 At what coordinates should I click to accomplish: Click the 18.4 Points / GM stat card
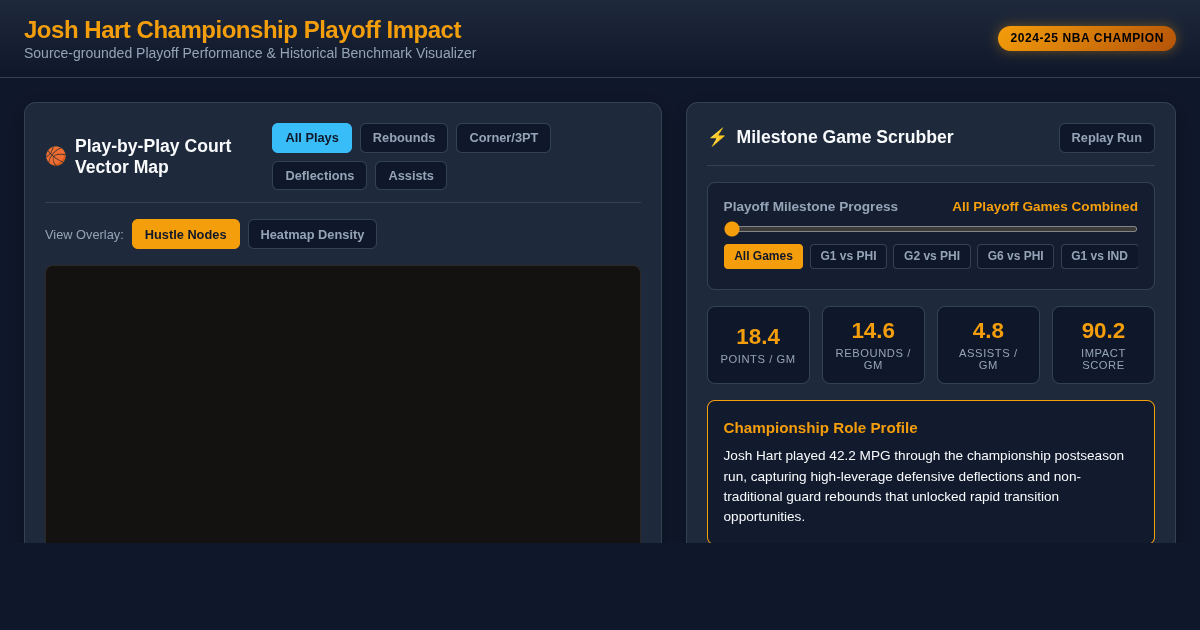758,345
